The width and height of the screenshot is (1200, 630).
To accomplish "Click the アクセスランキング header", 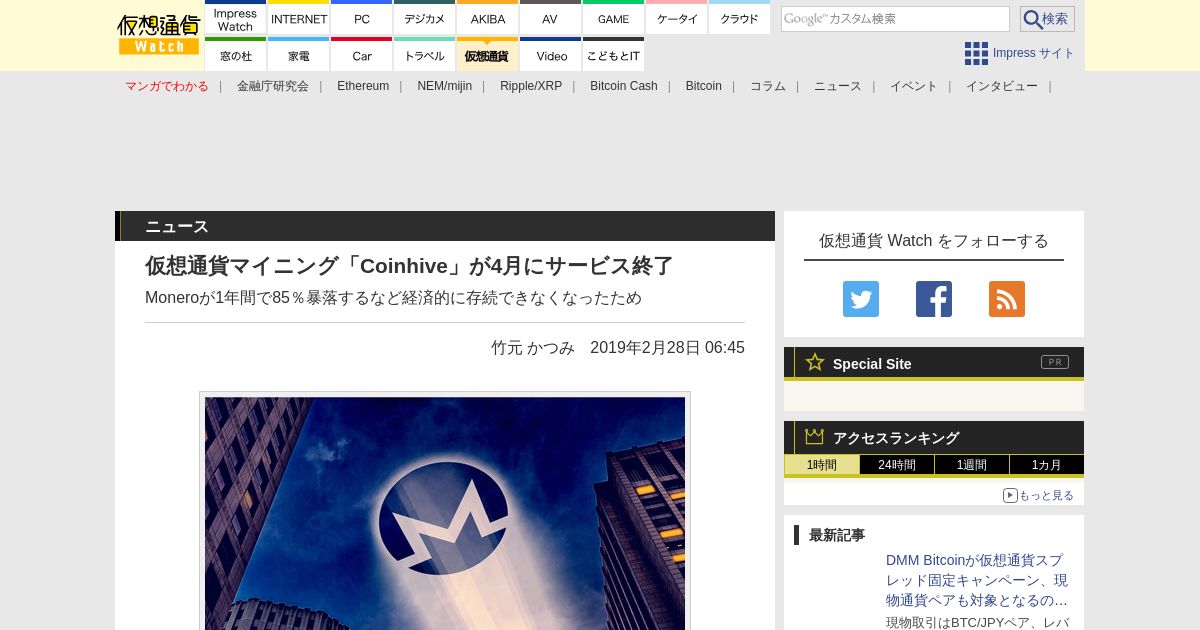I will pos(896,438).
